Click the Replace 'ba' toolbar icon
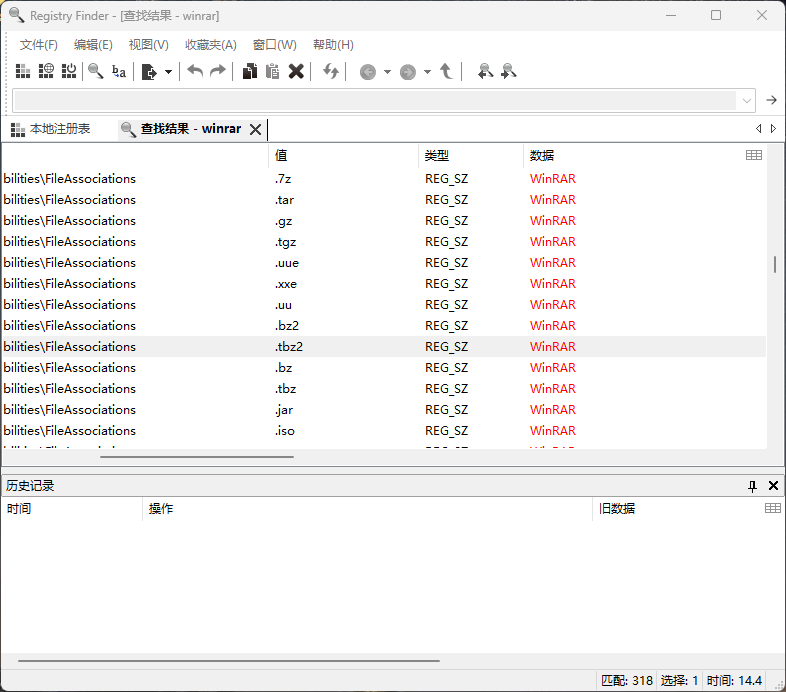The width and height of the screenshot is (786, 692). point(119,71)
